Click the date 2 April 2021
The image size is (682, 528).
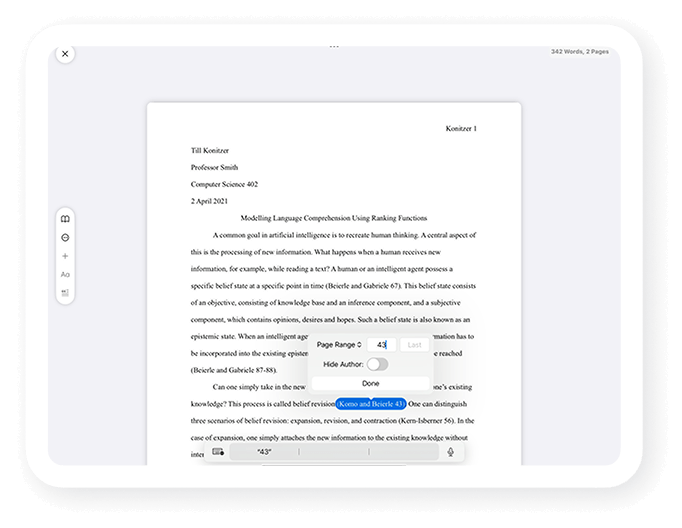click(x=209, y=201)
